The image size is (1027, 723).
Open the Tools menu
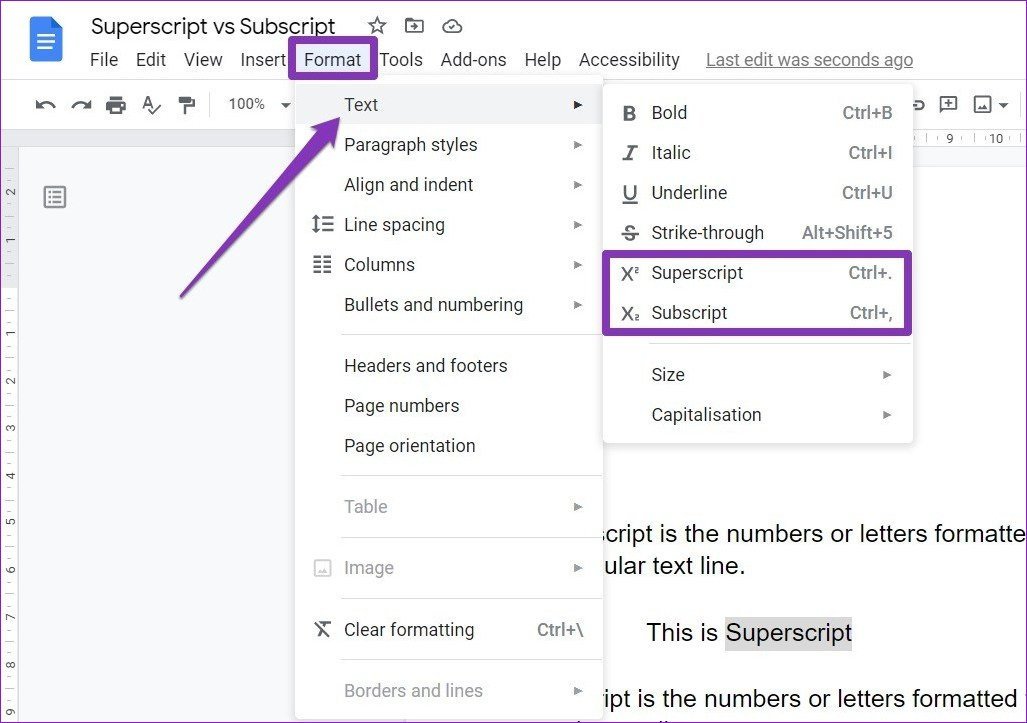click(x=401, y=60)
